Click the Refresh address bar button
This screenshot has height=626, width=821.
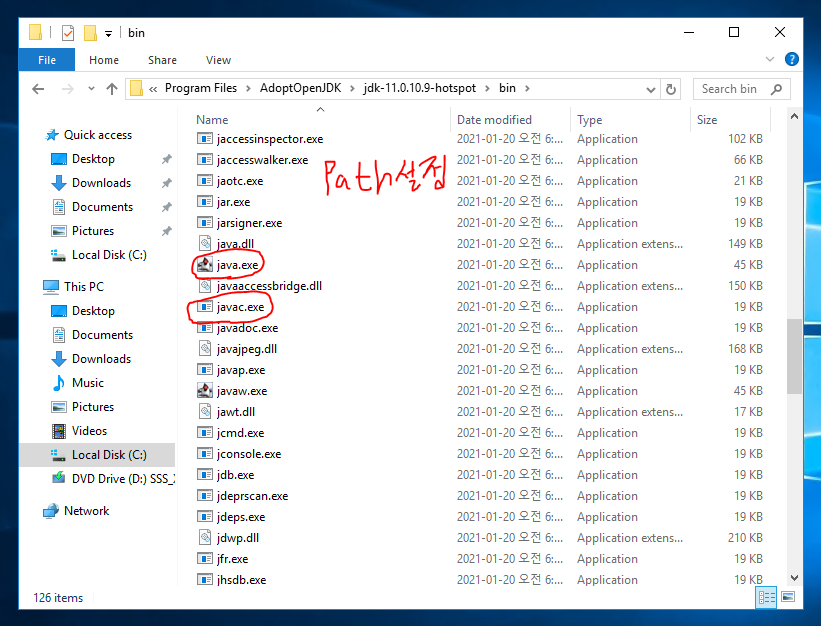(x=671, y=89)
